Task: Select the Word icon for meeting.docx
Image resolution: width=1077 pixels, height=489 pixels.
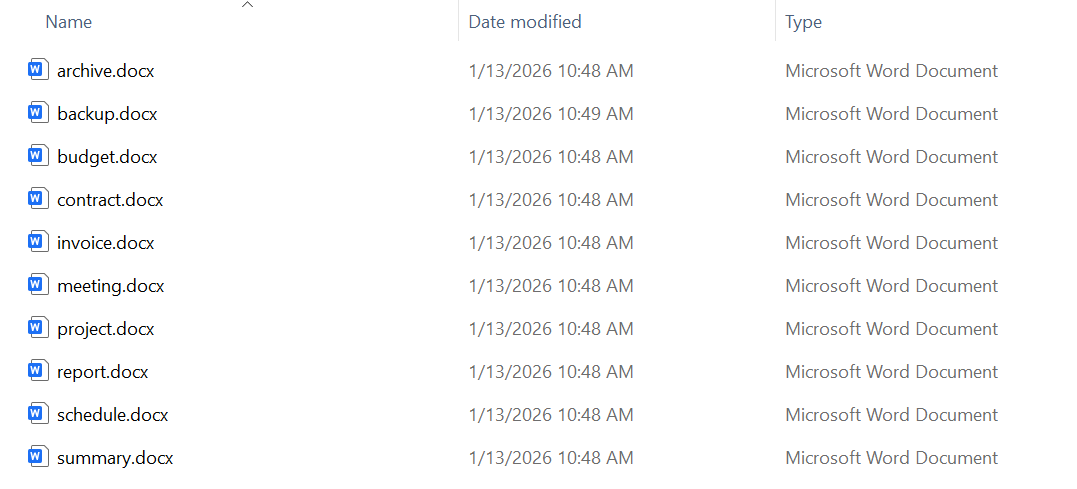Action: click(x=38, y=285)
